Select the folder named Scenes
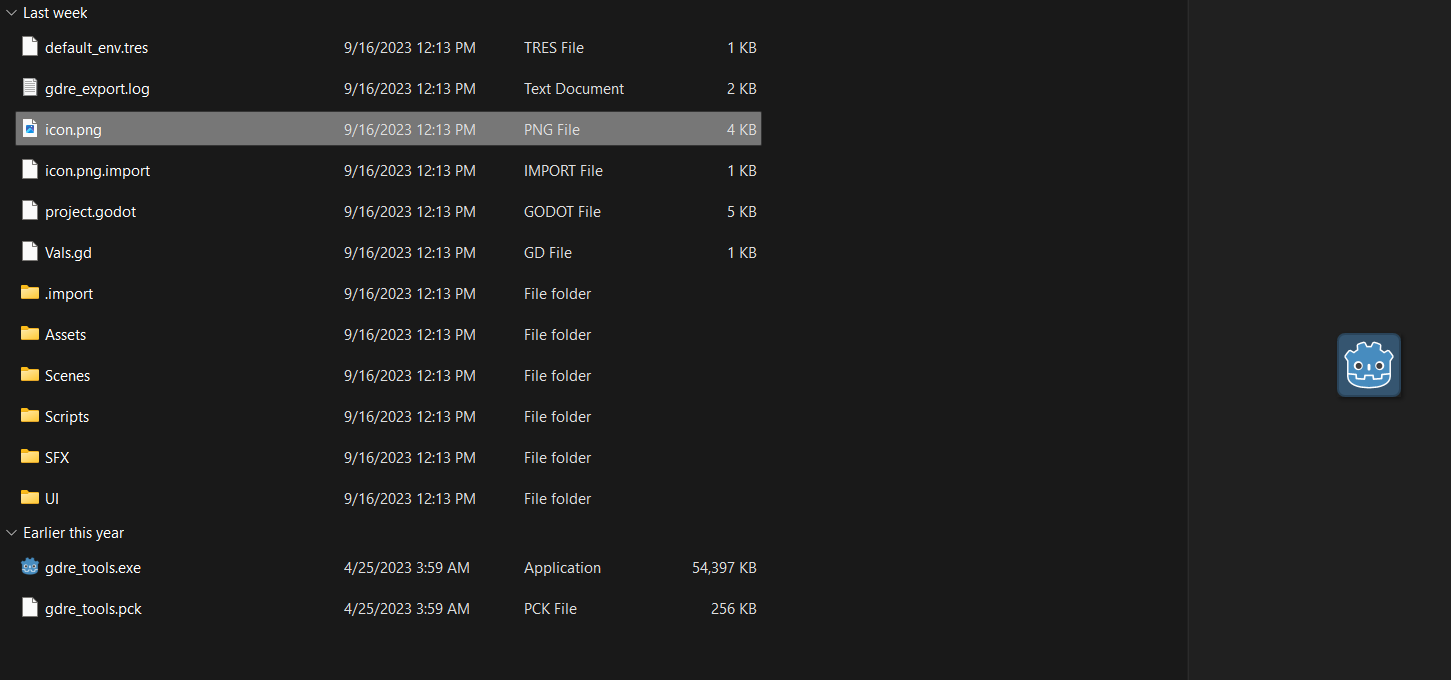This screenshot has width=1451, height=680. pyautogui.click(x=68, y=376)
